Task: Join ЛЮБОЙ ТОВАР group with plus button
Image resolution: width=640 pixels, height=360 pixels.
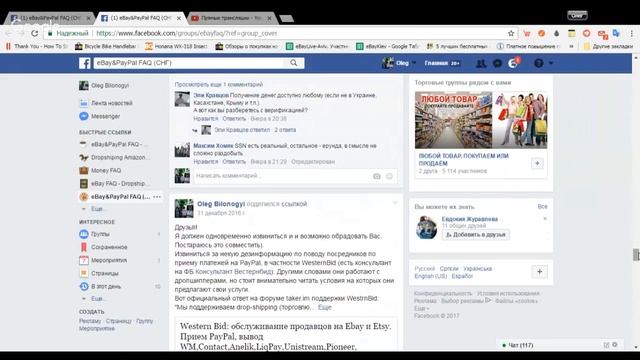Action: (537, 163)
